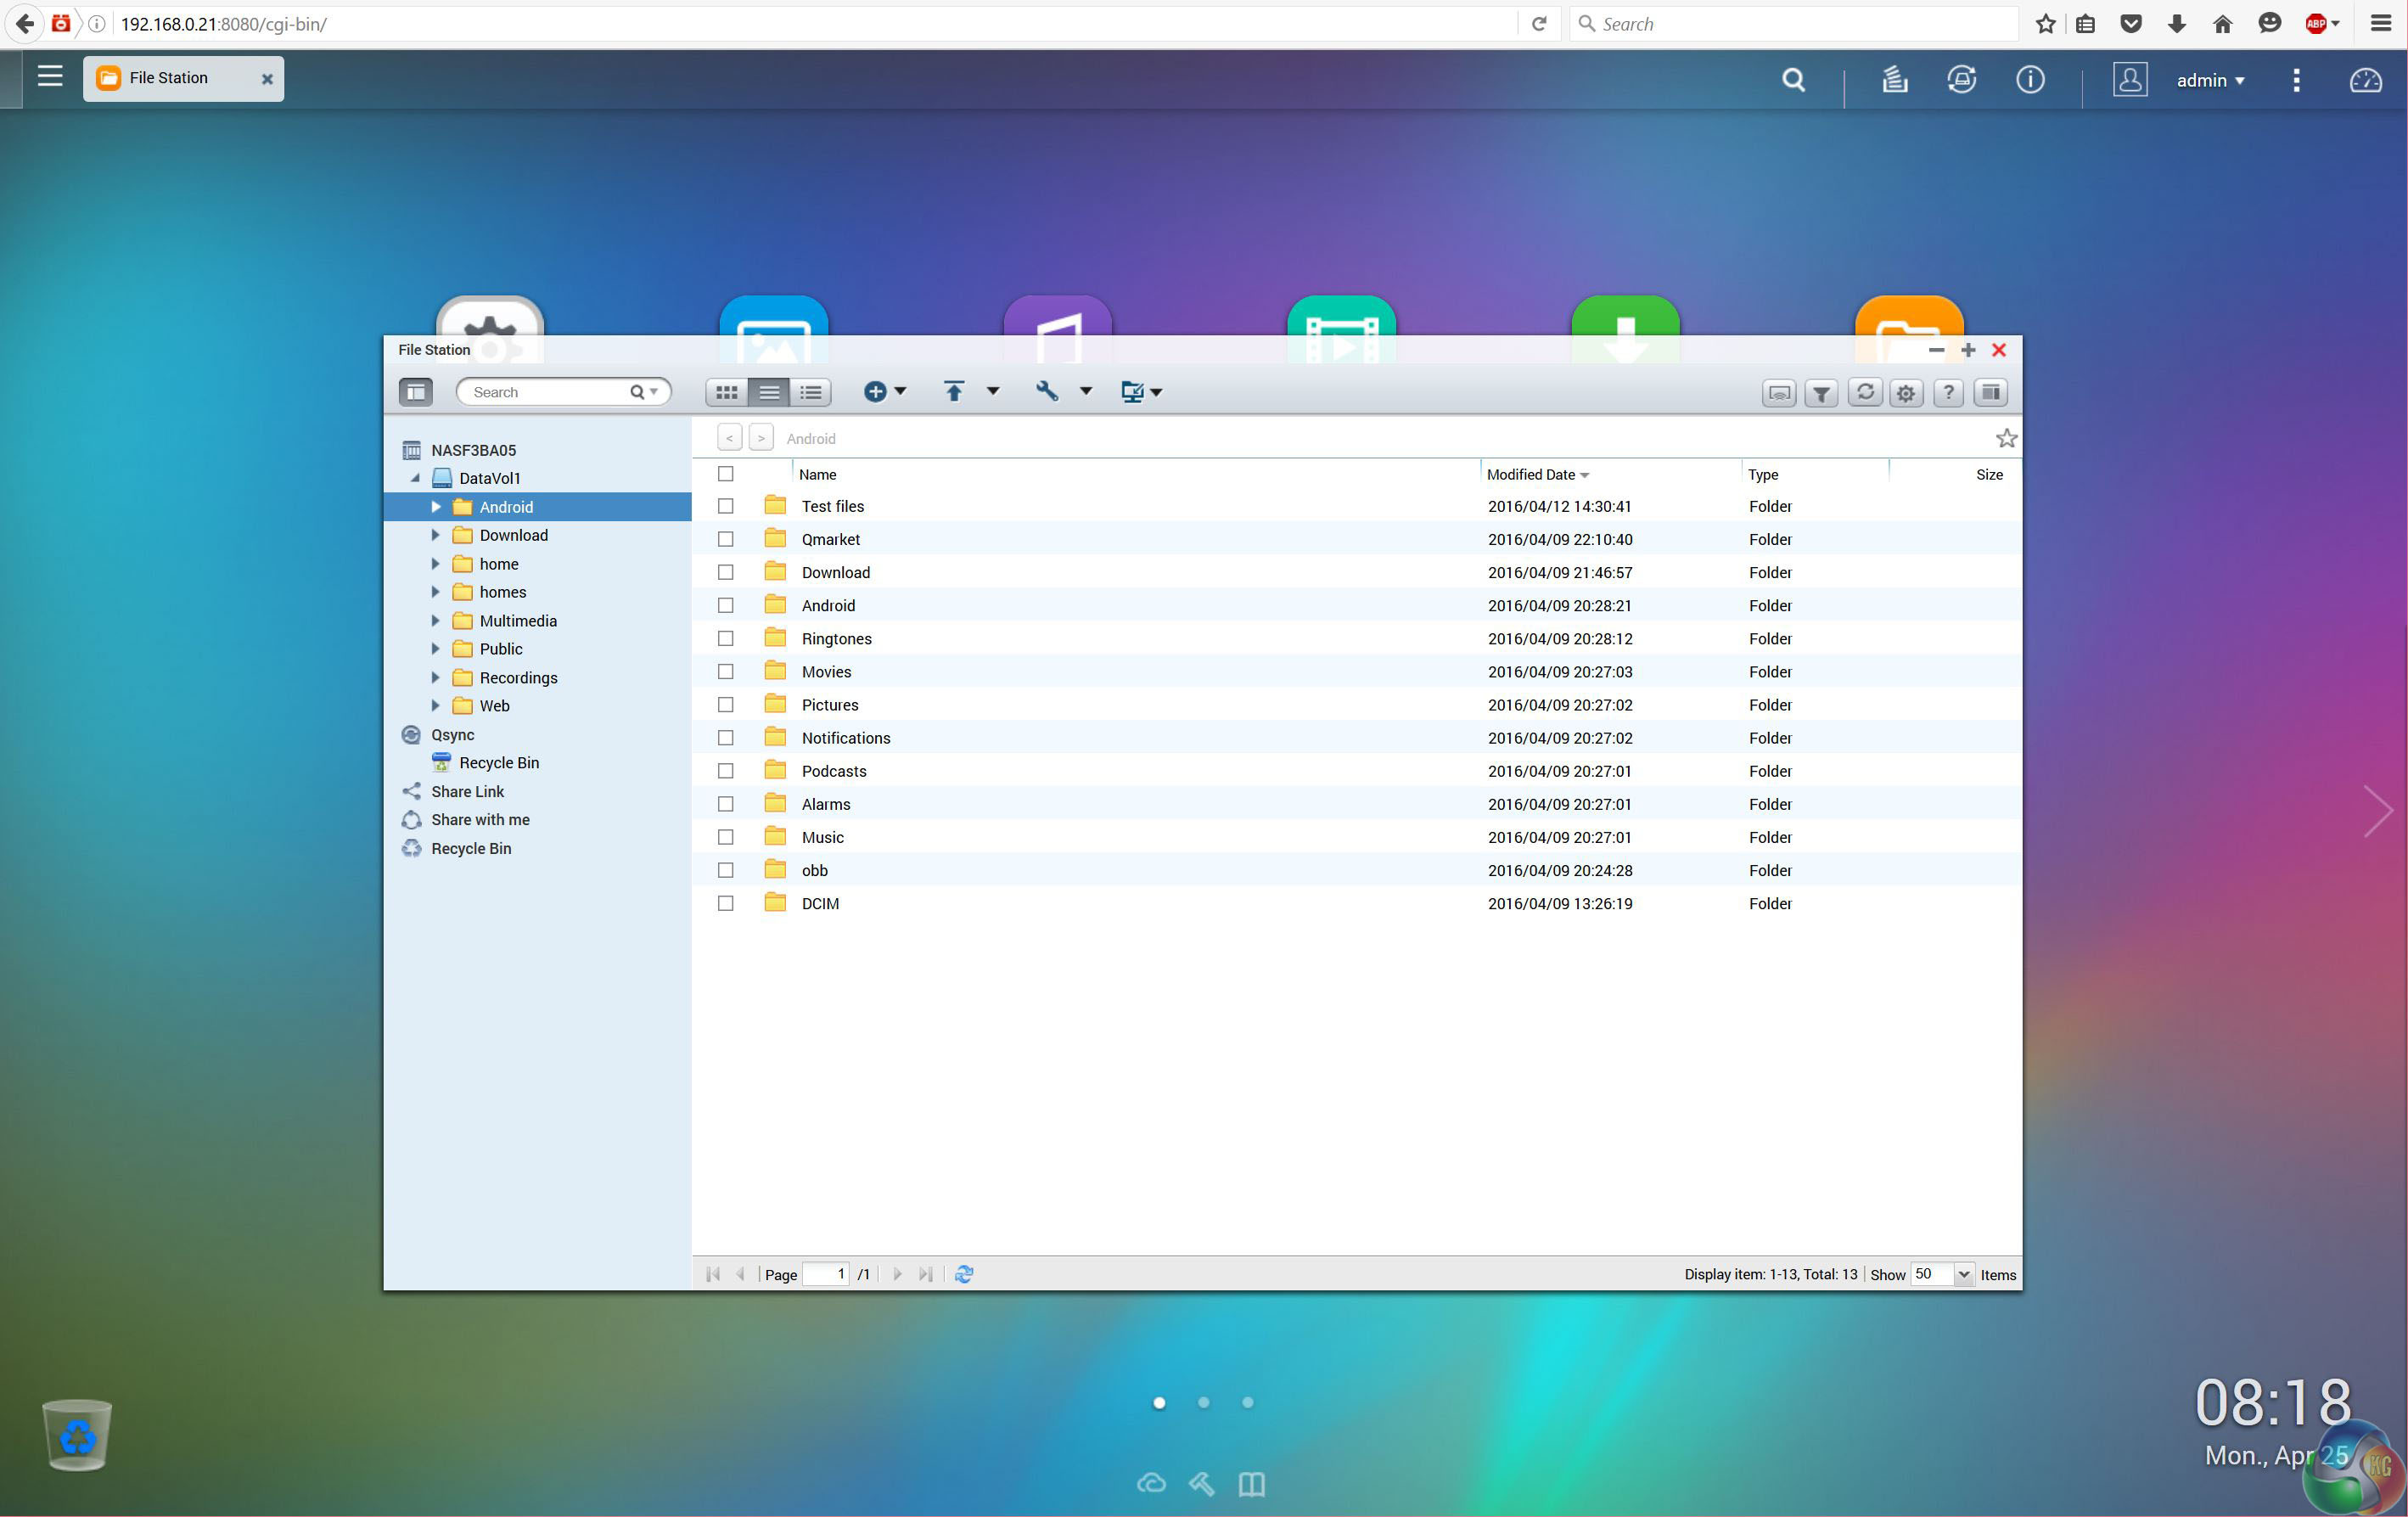Viewport: 2408px width, 1517px height.
Task: Tick the Ringtones folder checkbox
Action: (725, 638)
